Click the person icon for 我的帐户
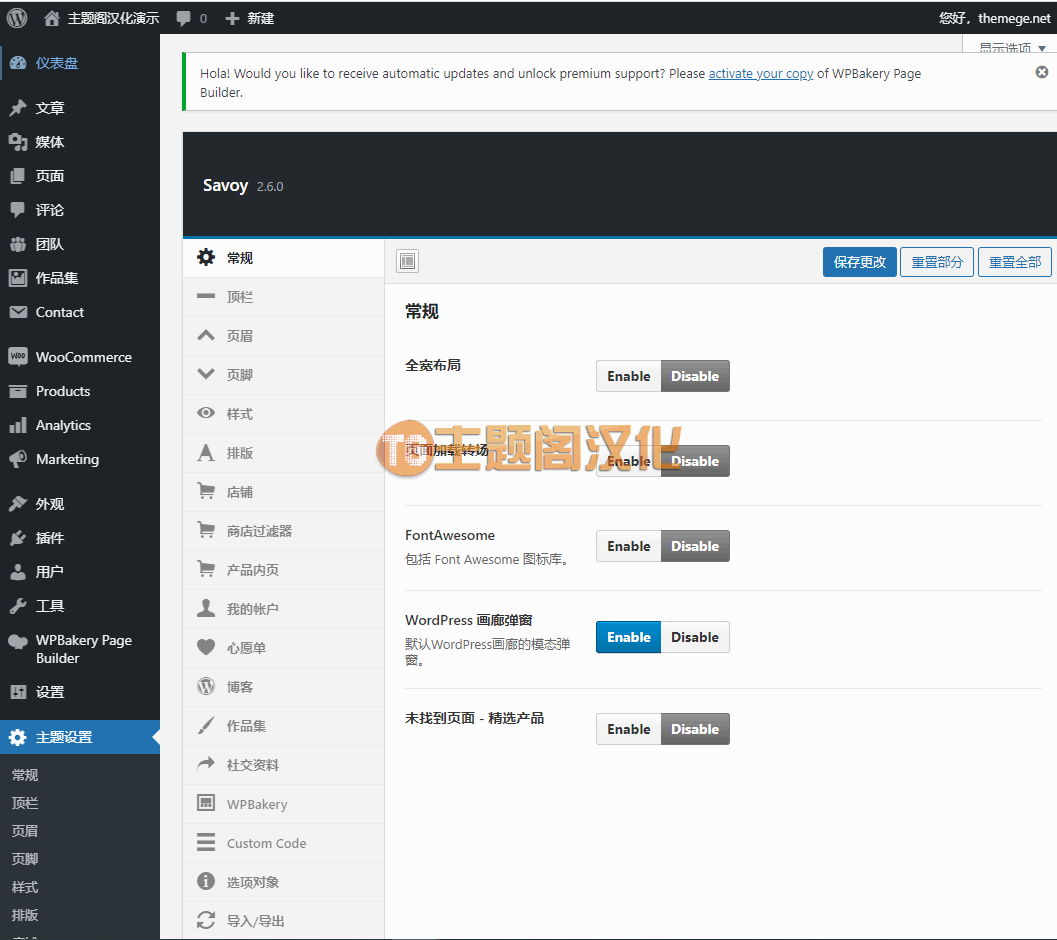1057x940 pixels. tap(206, 608)
